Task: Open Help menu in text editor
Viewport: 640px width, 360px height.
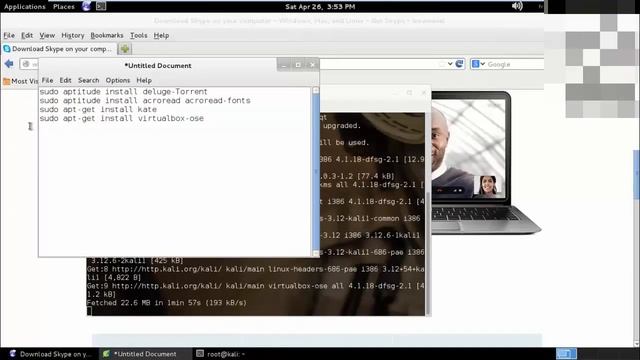Action: (x=144, y=80)
